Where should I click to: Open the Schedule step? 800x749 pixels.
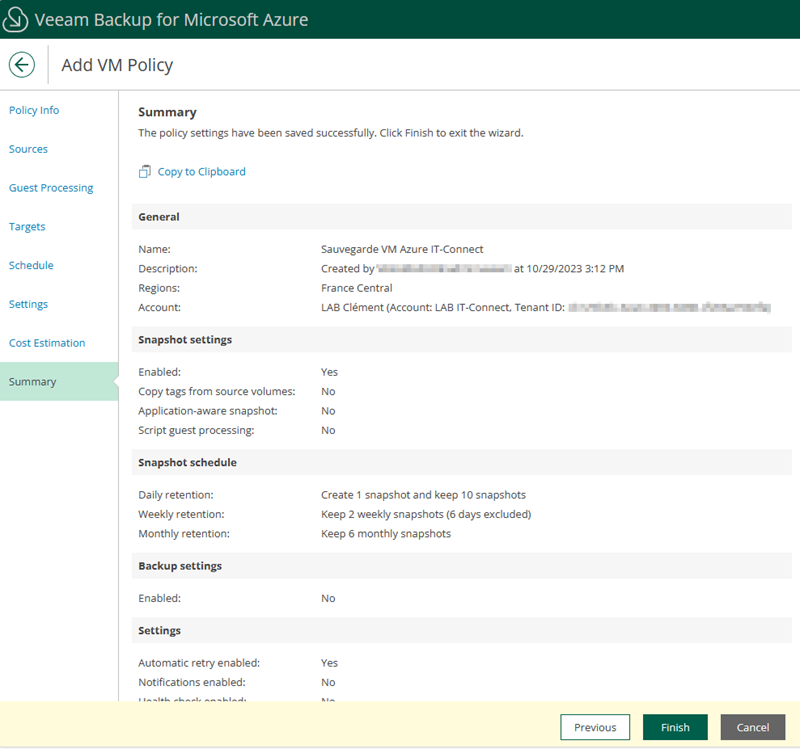point(31,266)
